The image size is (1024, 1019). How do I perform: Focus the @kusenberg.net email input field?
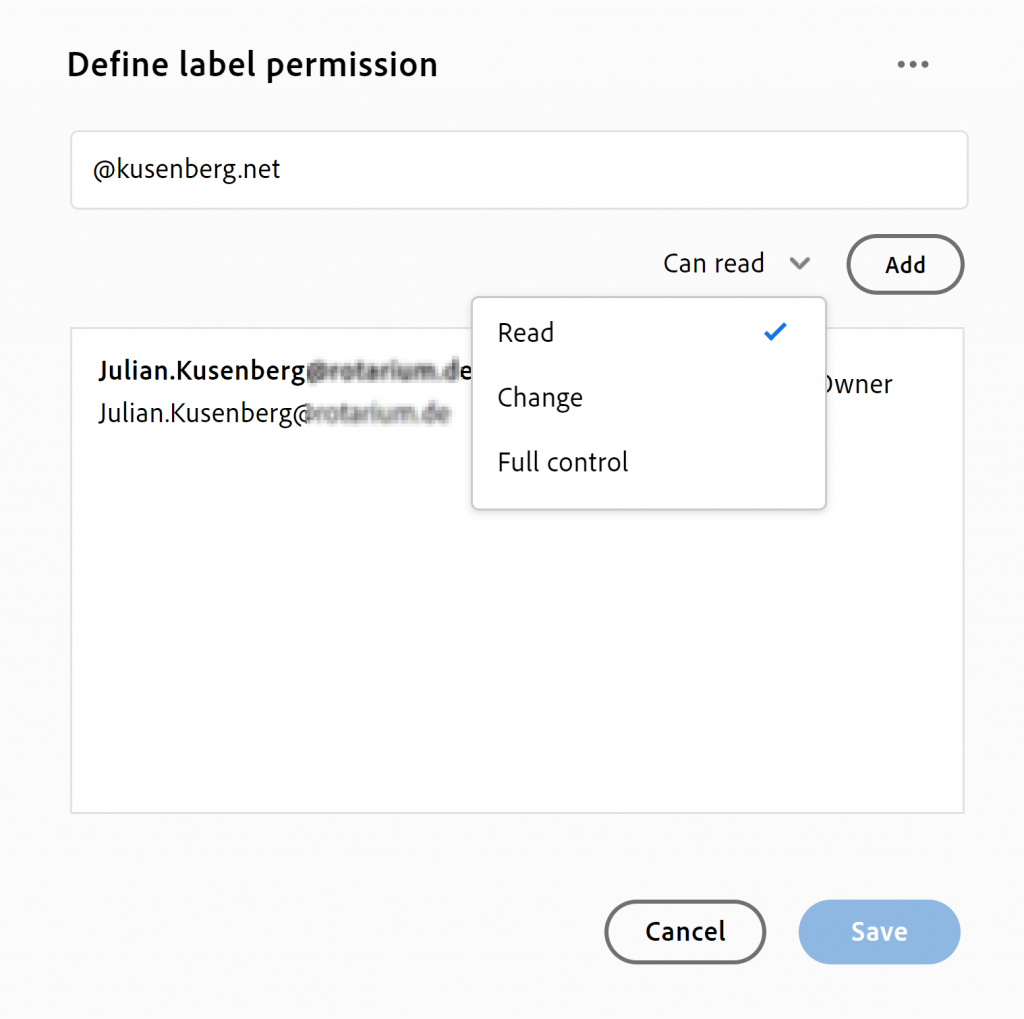coord(518,170)
